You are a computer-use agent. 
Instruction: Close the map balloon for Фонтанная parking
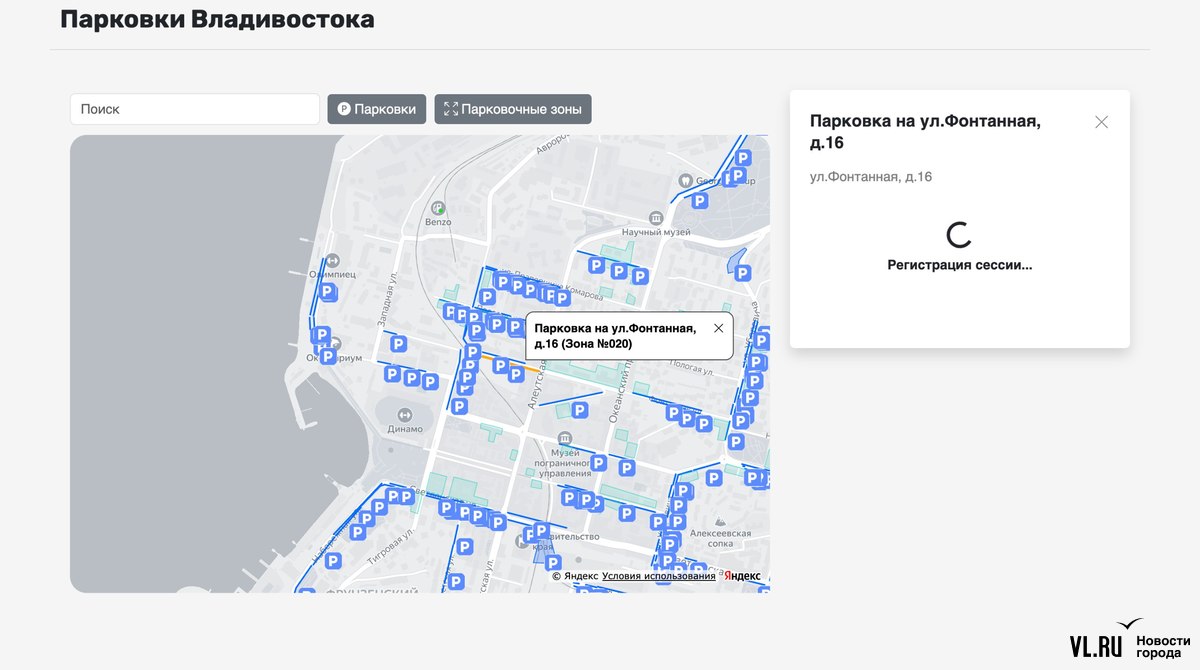pos(718,328)
